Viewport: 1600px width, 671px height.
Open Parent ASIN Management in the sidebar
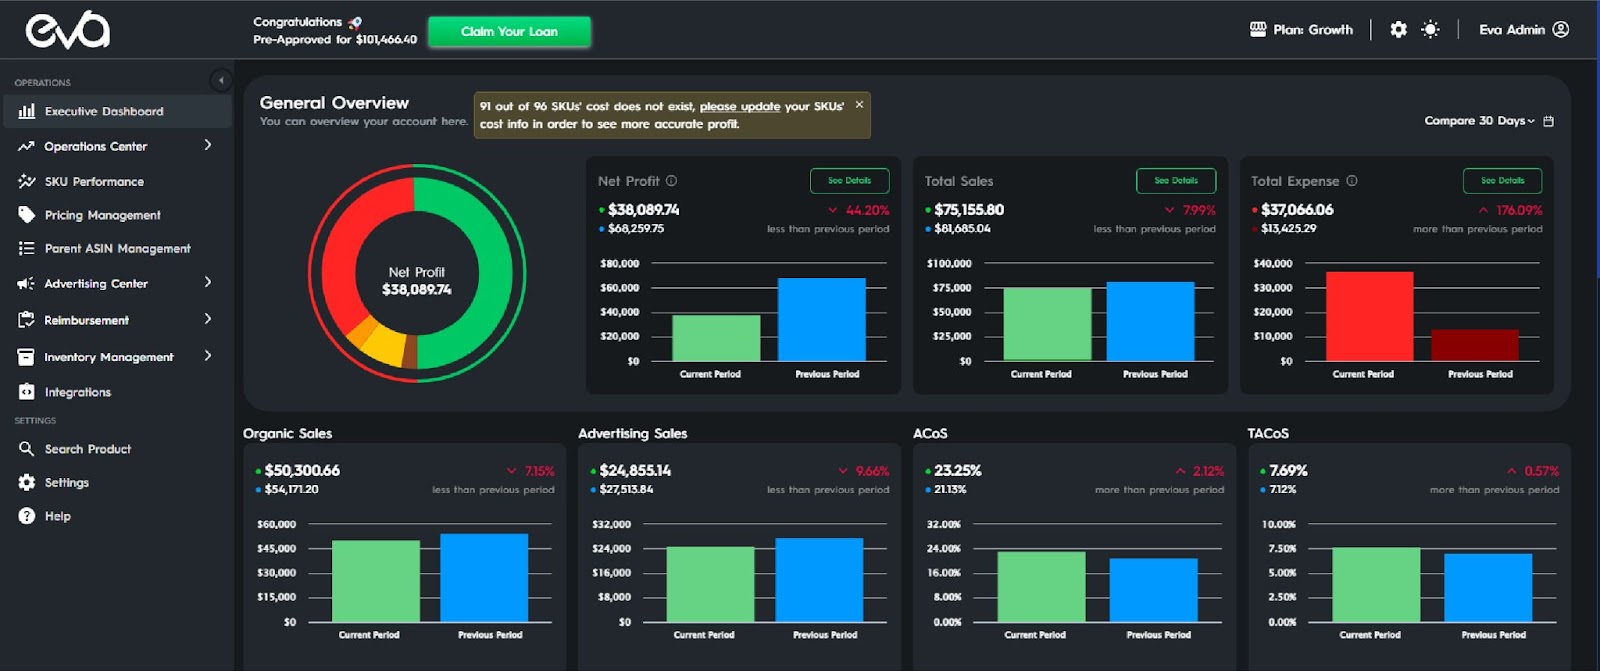coord(117,249)
